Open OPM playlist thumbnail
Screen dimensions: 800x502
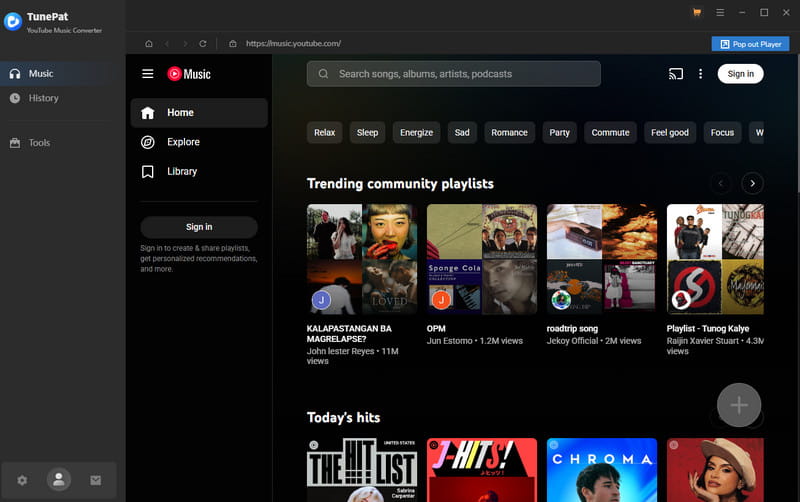point(482,259)
